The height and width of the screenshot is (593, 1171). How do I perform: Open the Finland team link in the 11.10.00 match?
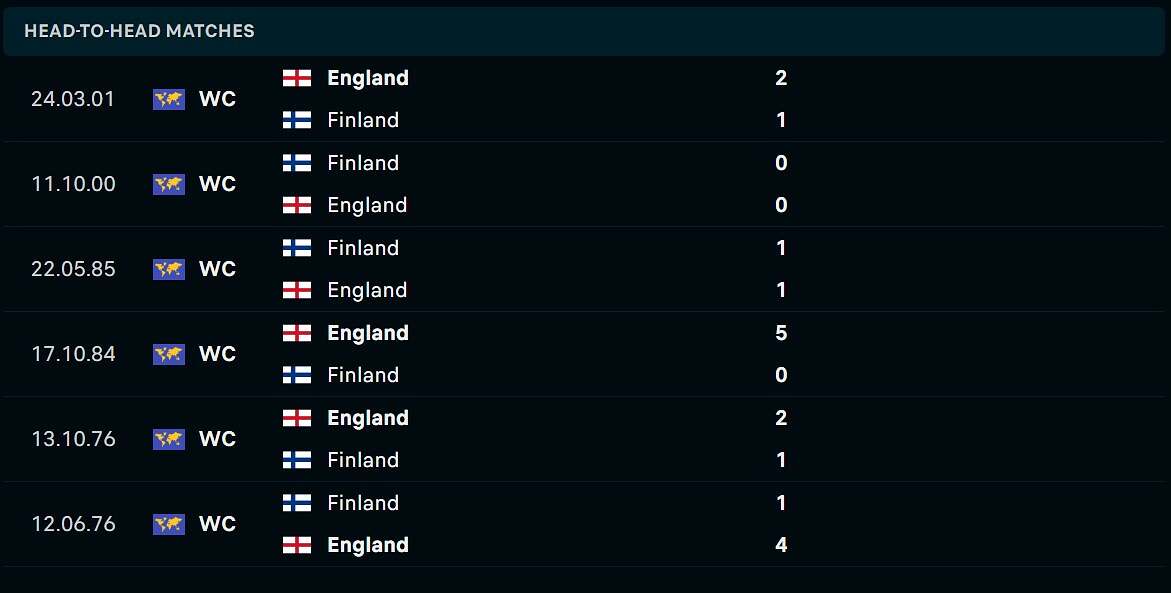363,163
